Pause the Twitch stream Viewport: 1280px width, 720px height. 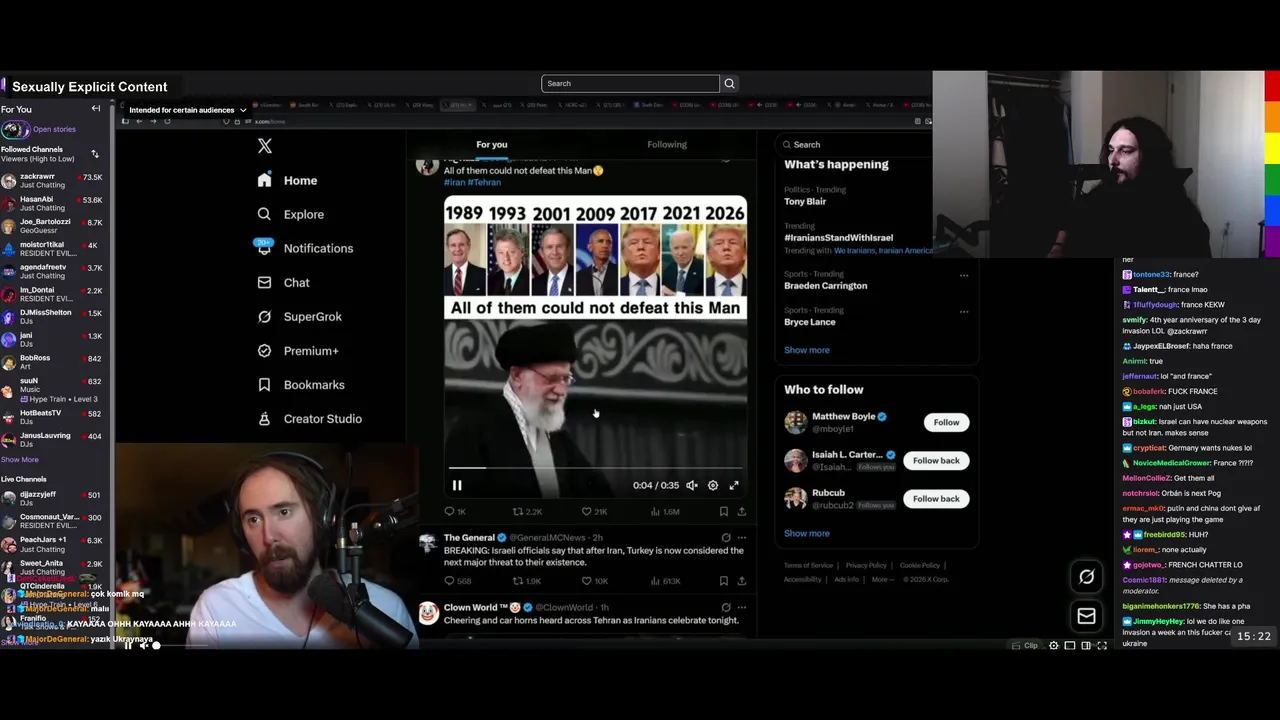click(128, 646)
